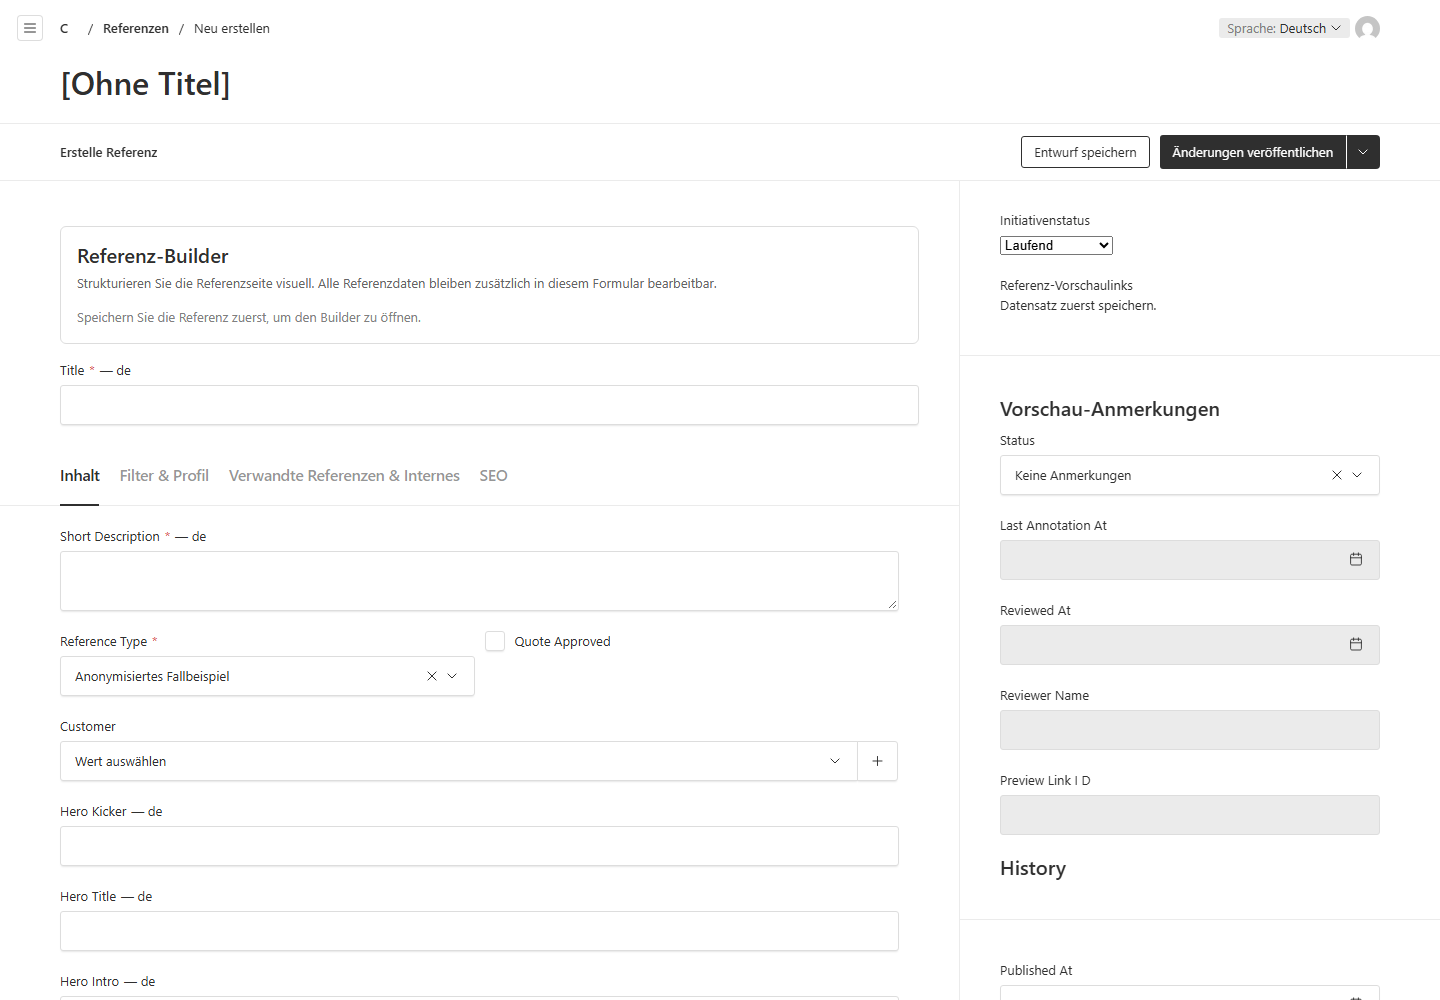Click the Neu erstellen breadcrumb text
Screen dimensions: 1440x1000
coord(232,28)
